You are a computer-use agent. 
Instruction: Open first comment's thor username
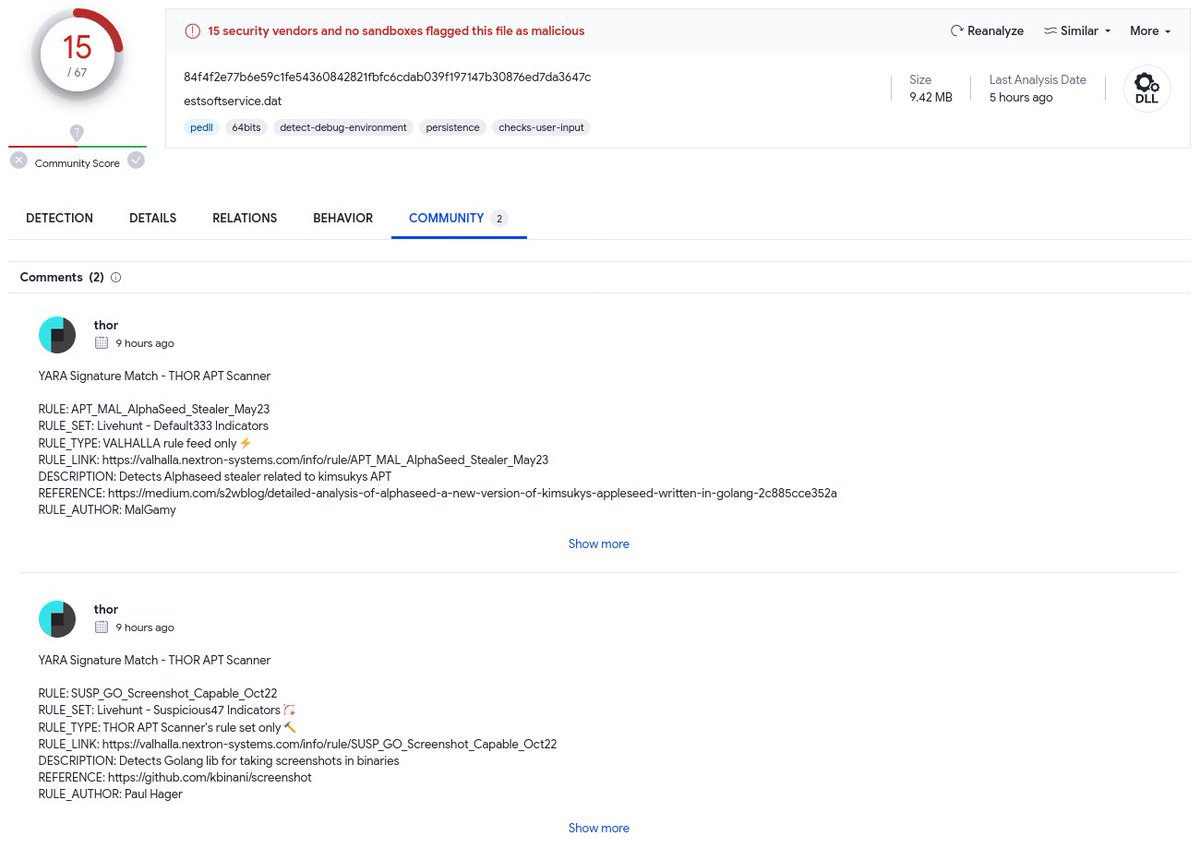point(106,325)
